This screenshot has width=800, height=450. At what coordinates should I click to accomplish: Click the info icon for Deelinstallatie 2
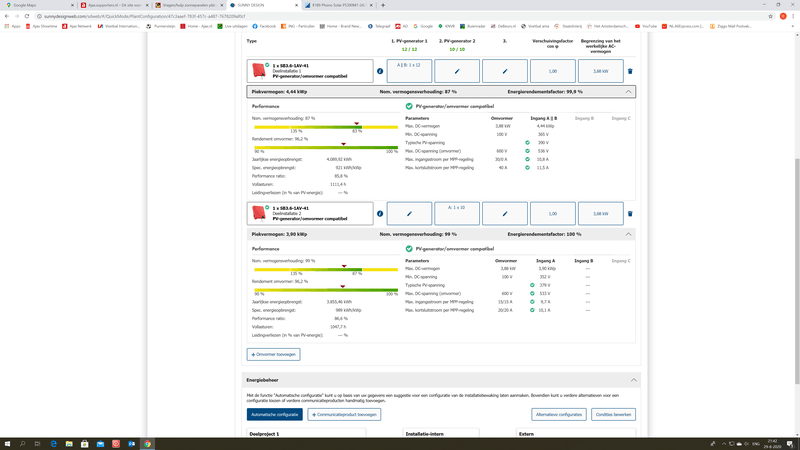click(380, 214)
